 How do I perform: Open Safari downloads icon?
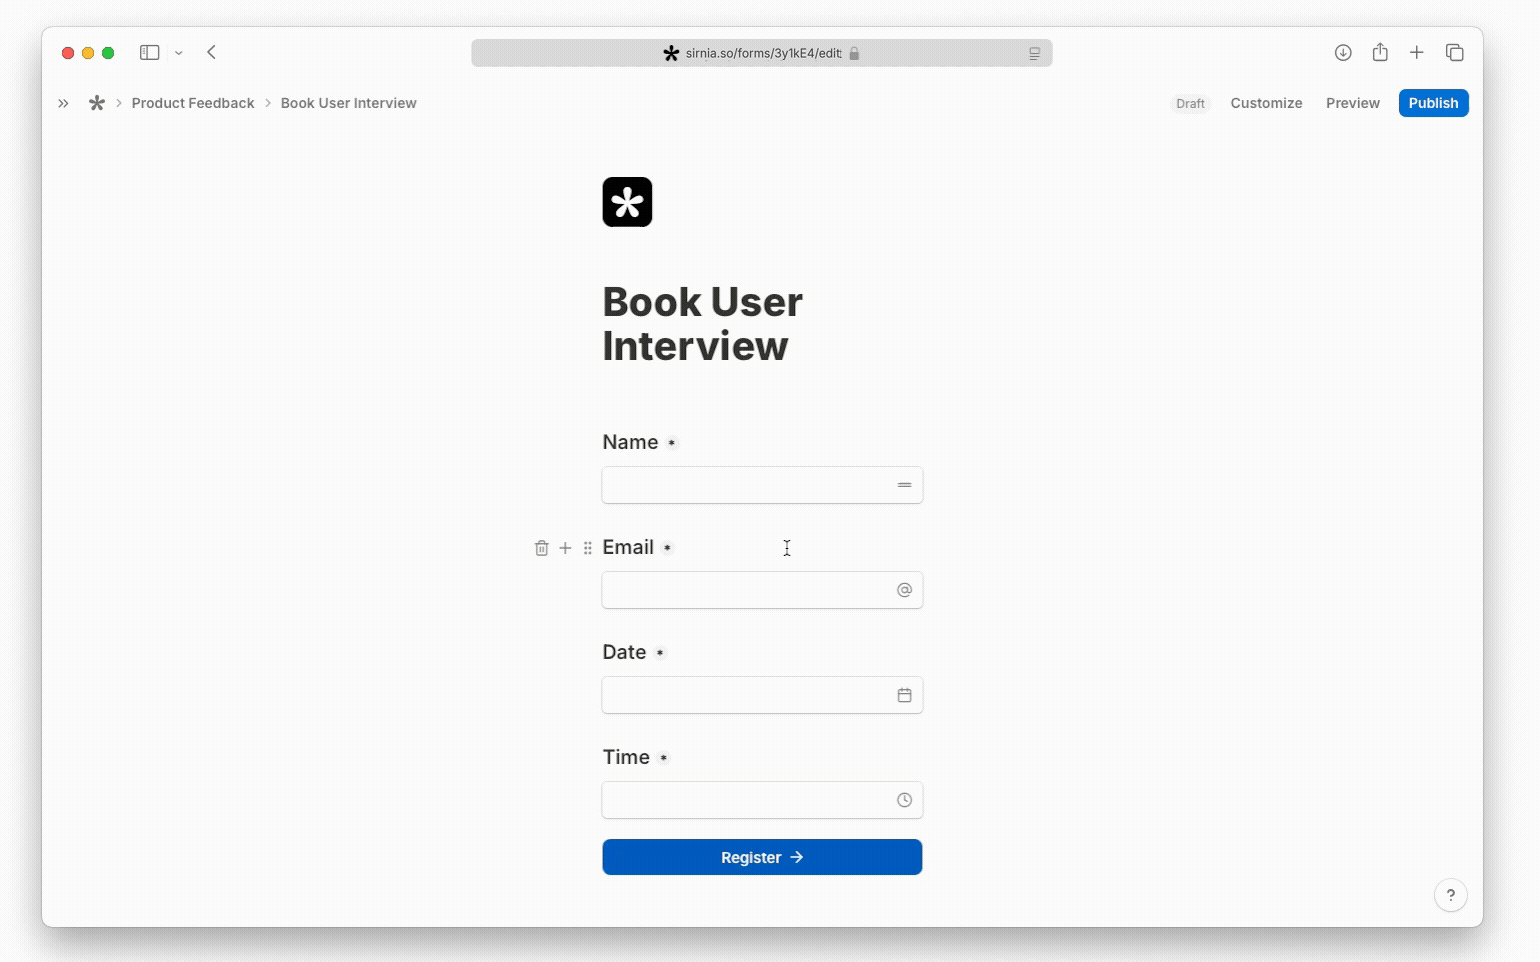[1343, 53]
